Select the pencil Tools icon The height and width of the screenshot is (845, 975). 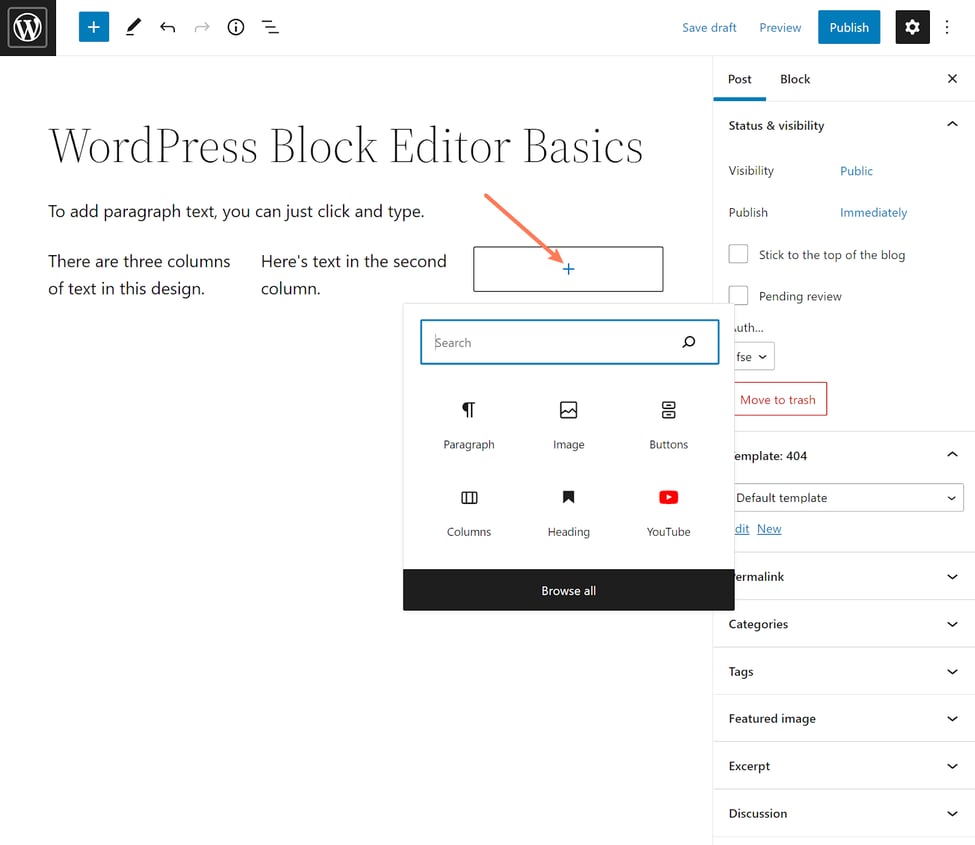coord(133,27)
